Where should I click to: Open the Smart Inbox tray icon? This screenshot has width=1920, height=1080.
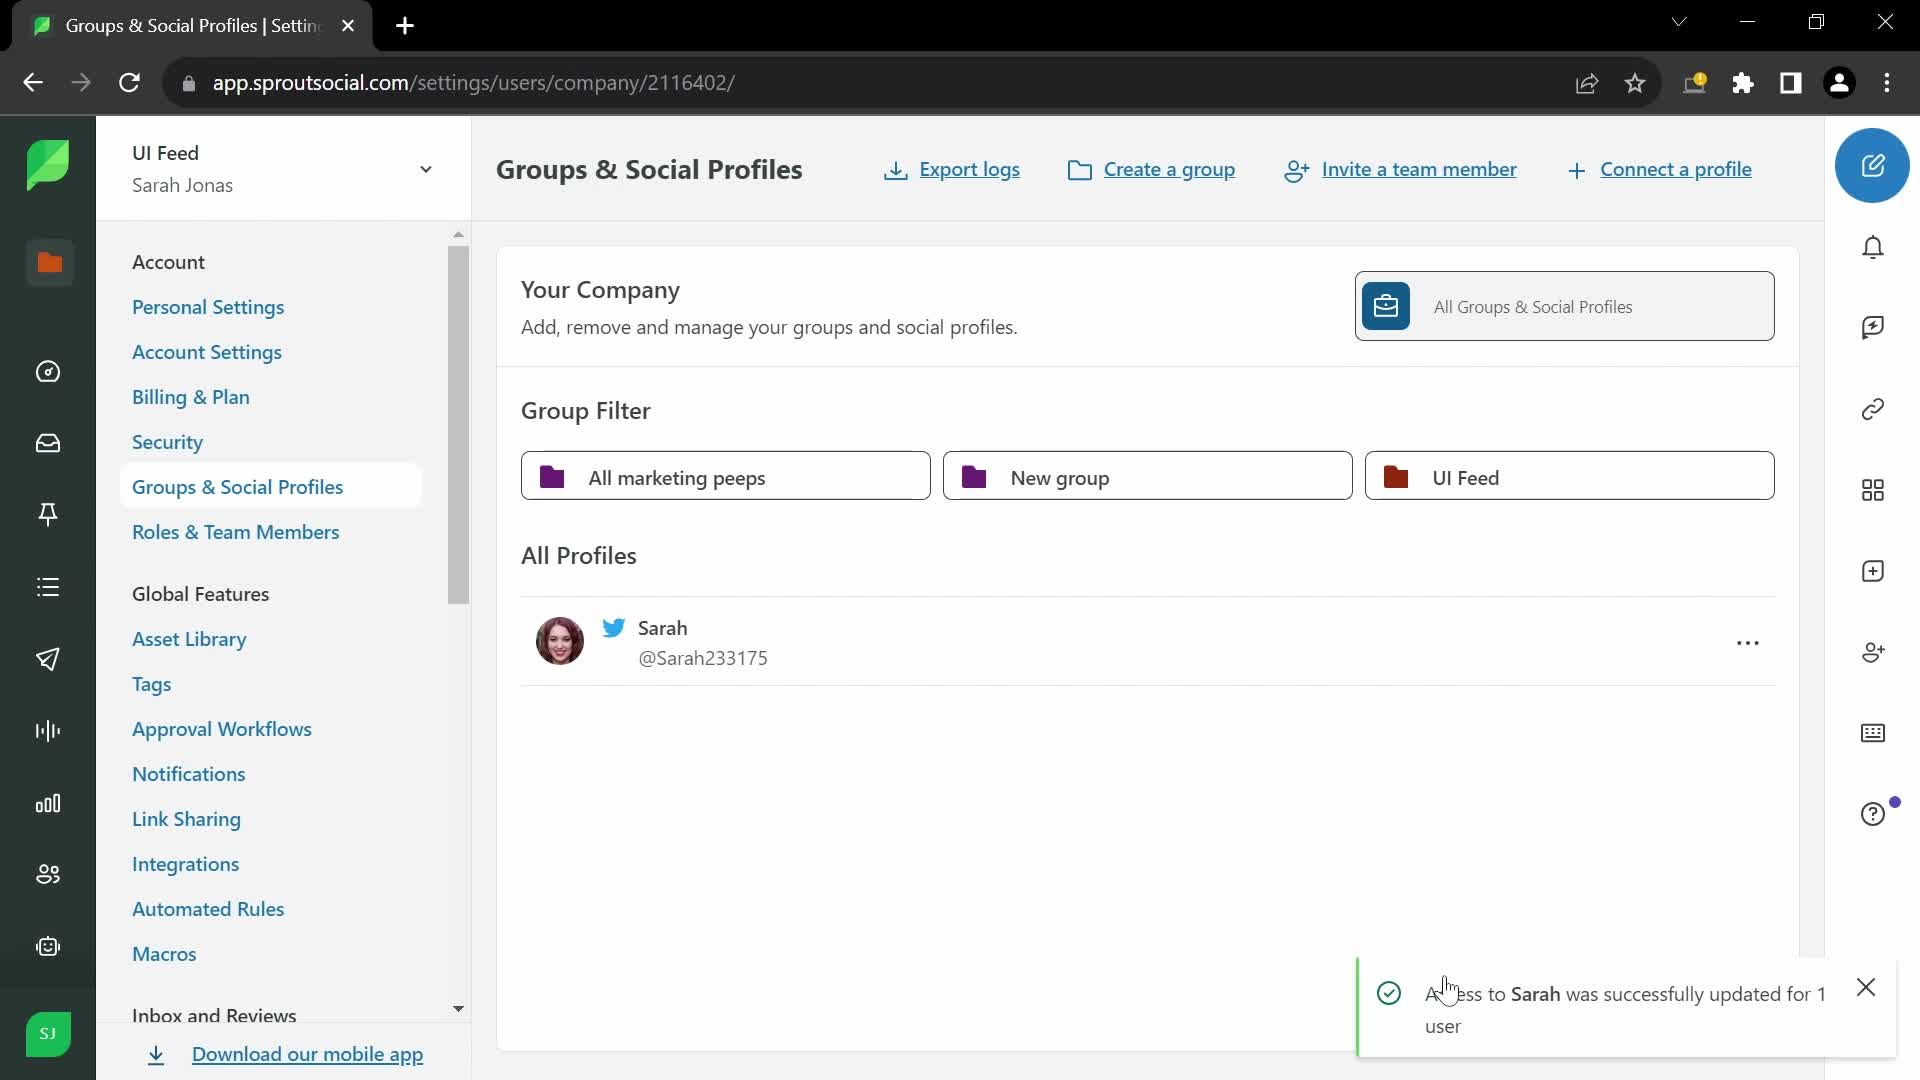point(48,443)
